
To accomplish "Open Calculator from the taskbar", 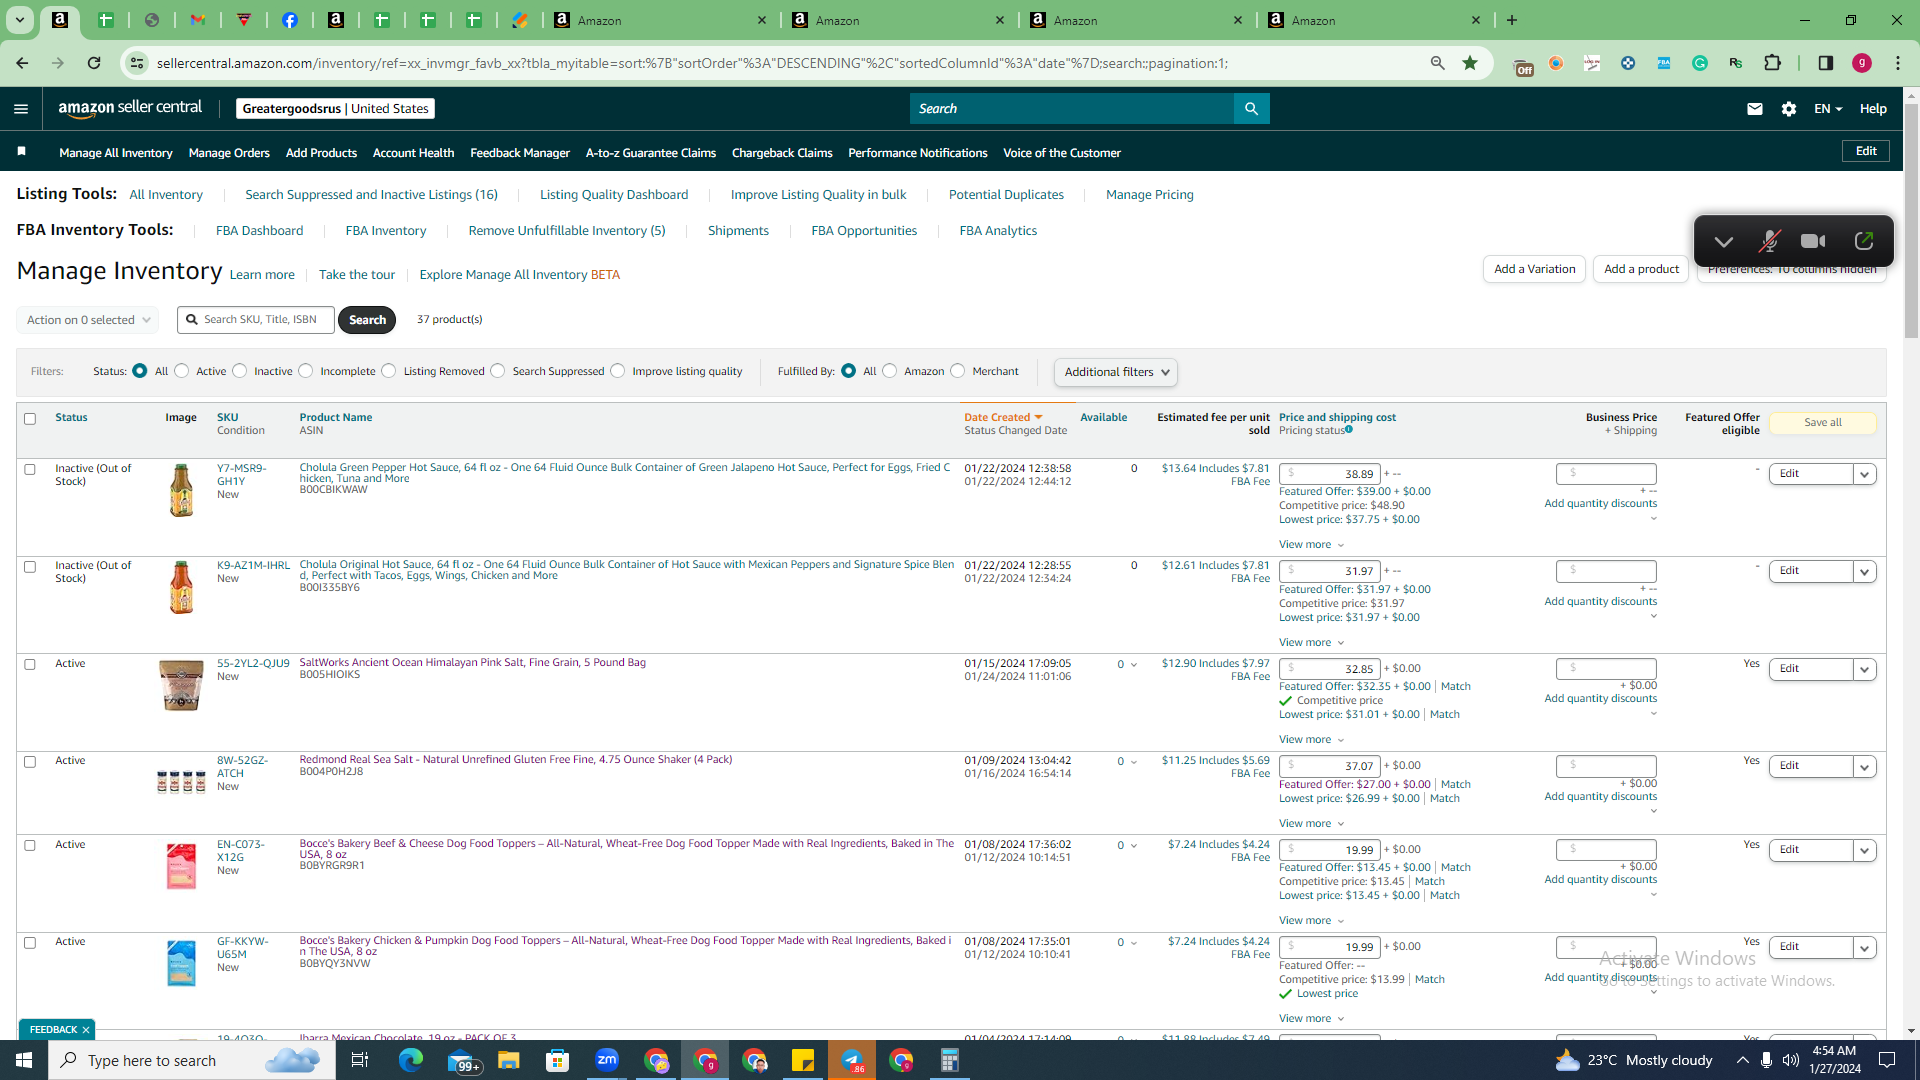I will point(950,1060).
